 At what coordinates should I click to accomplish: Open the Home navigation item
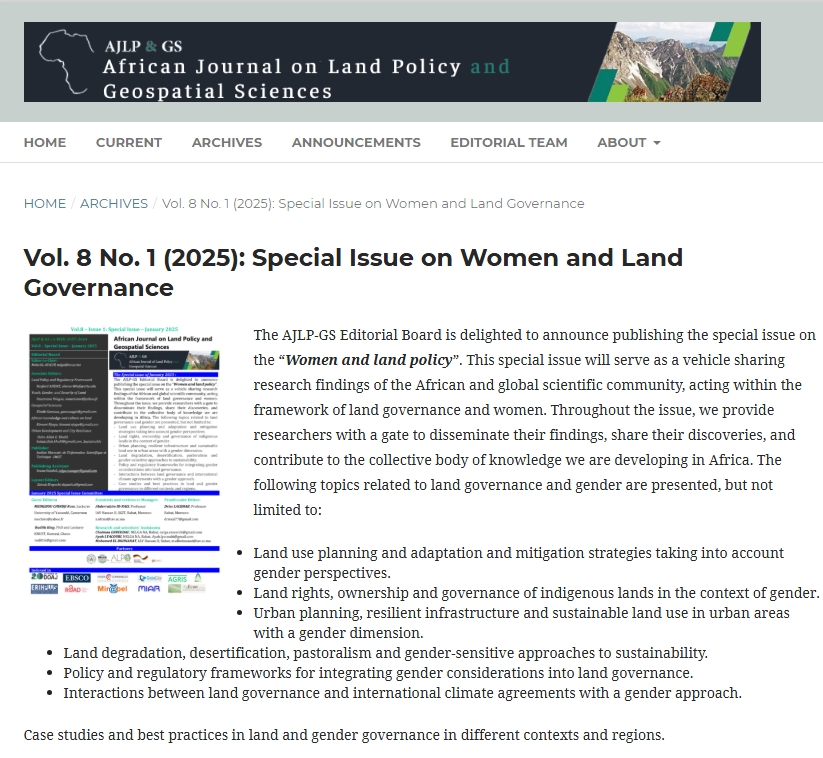[x=45, y=142]
